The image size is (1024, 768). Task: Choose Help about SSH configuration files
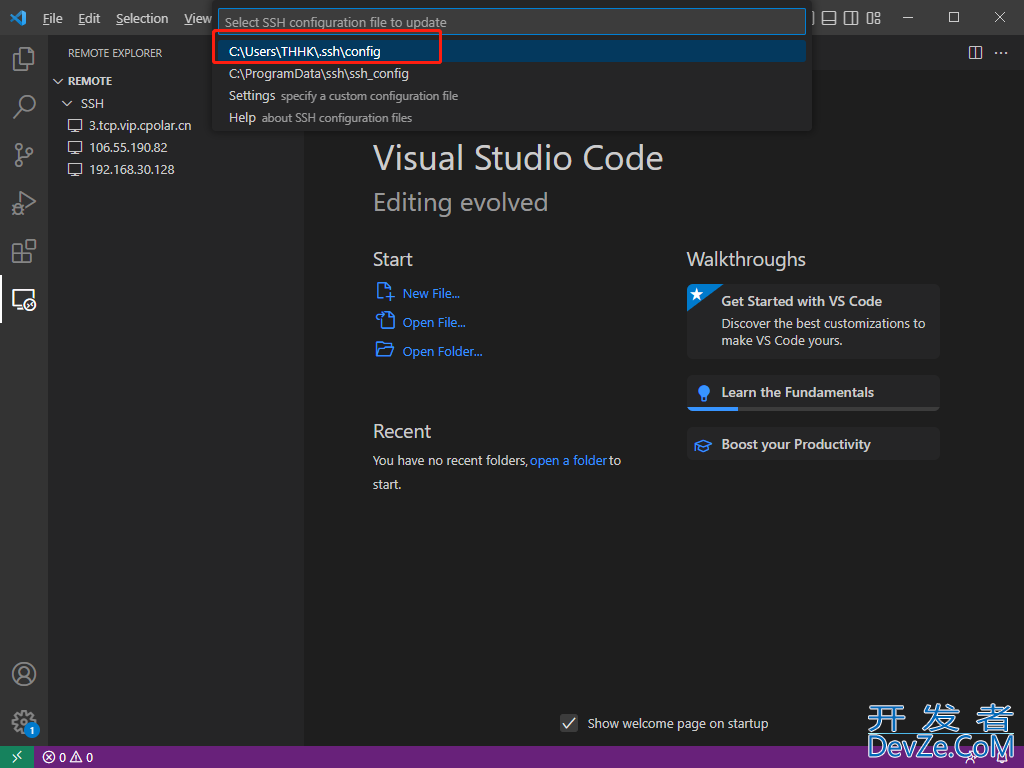click(512, 118)
